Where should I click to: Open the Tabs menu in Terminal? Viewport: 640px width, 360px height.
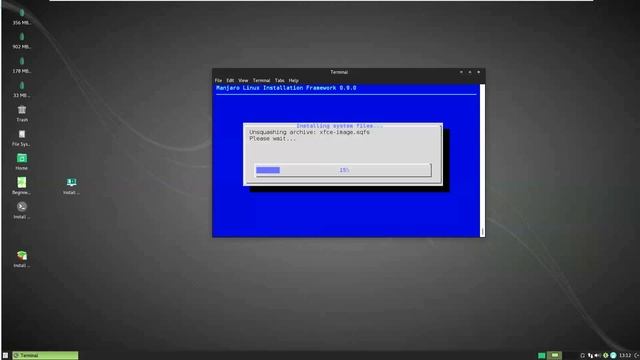[x=280, y=80]
